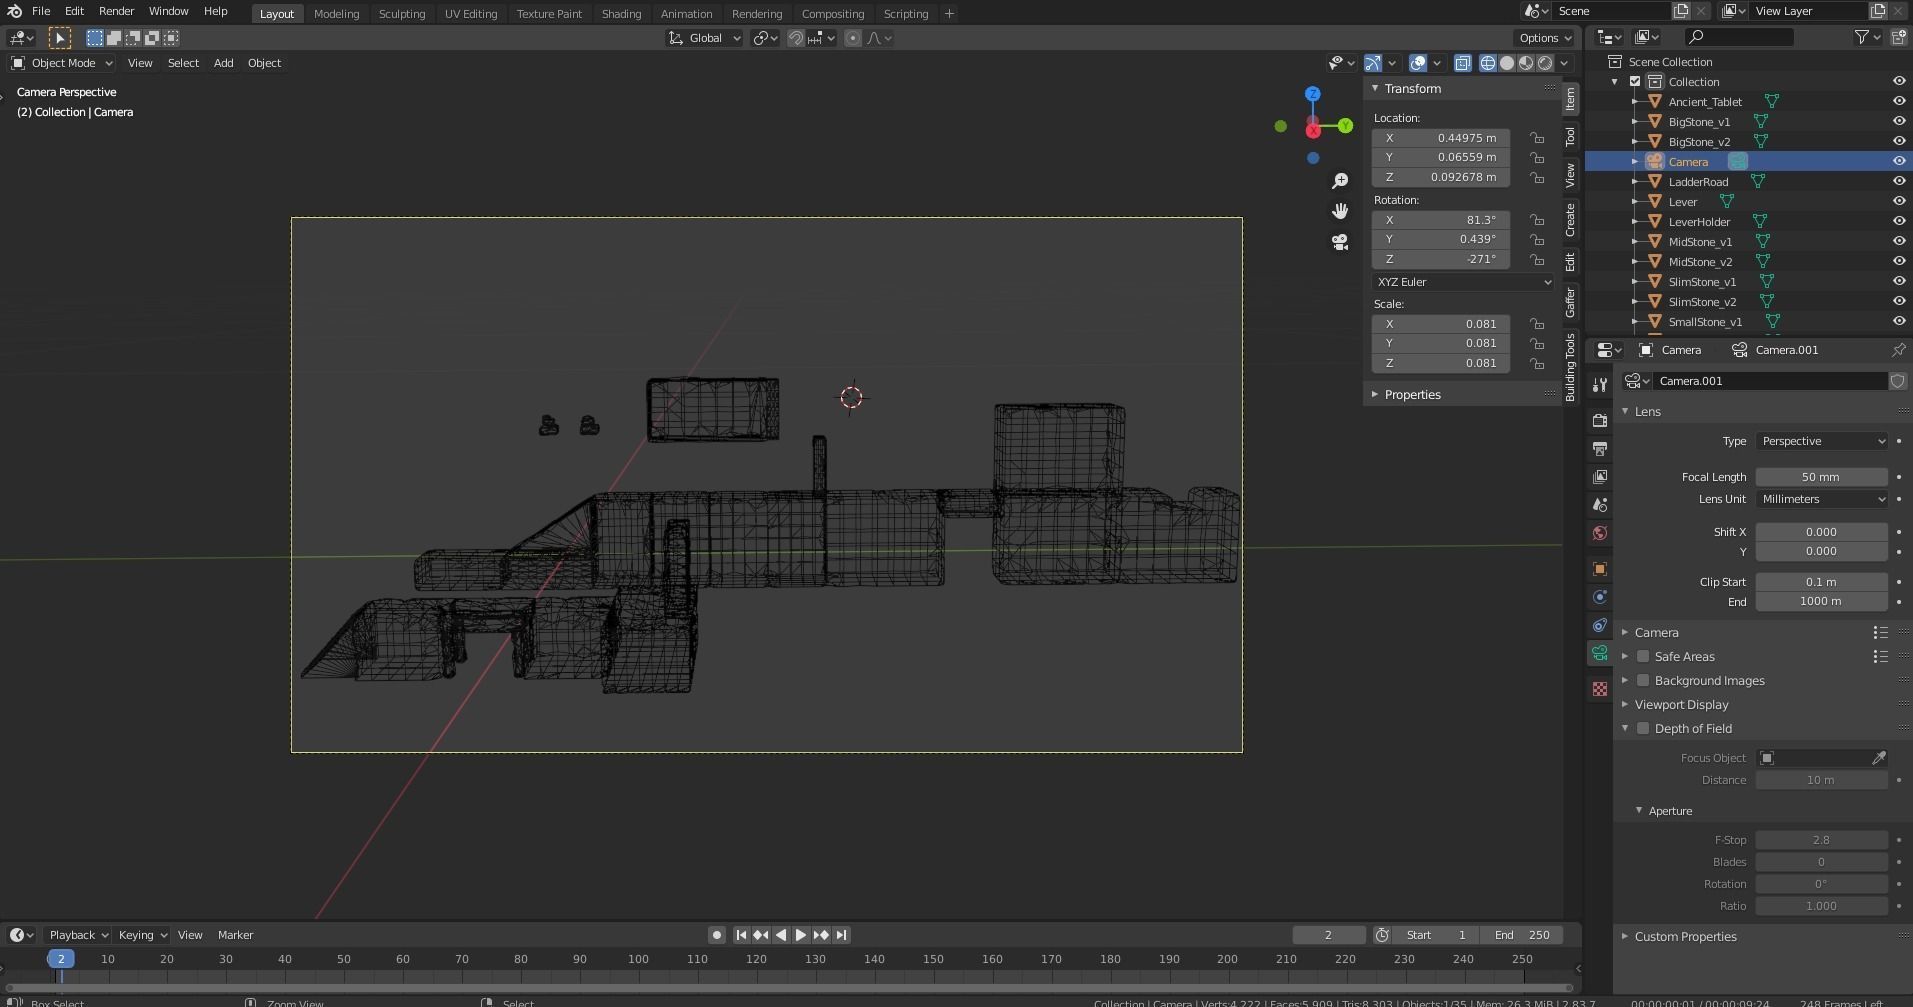Open the Building Tools sidebar tab
Viewport: 1913px width, 1007px height.
pos(1571,368)
